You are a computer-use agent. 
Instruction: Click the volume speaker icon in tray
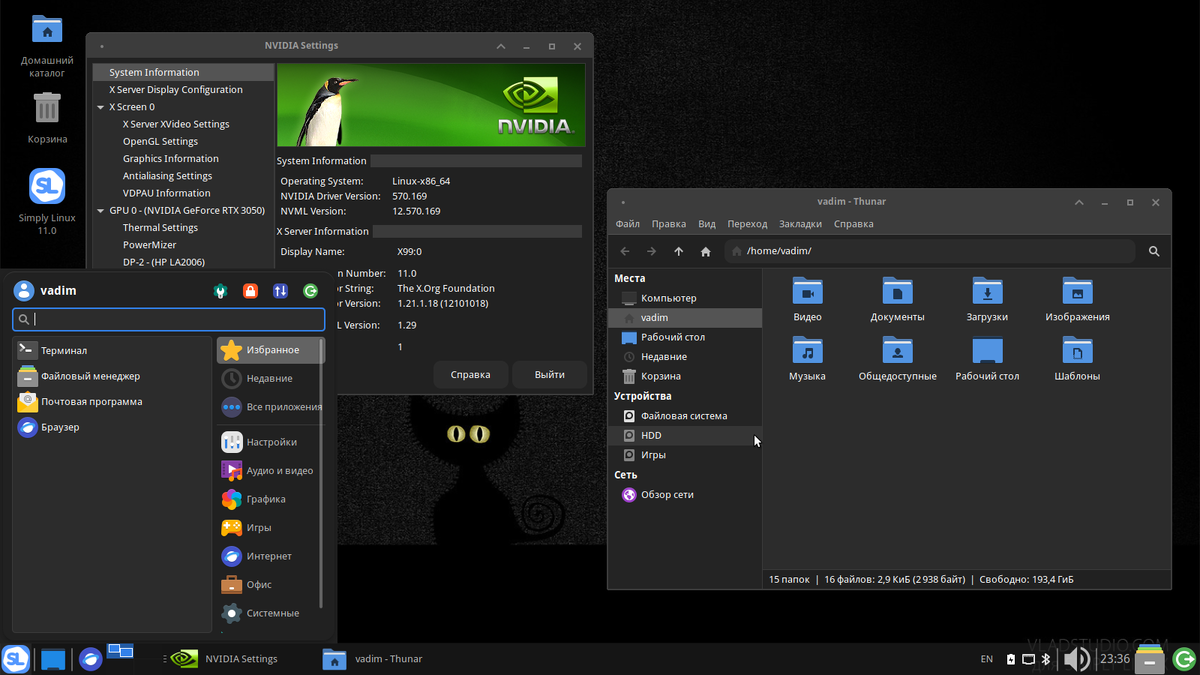click(1077, 659)
